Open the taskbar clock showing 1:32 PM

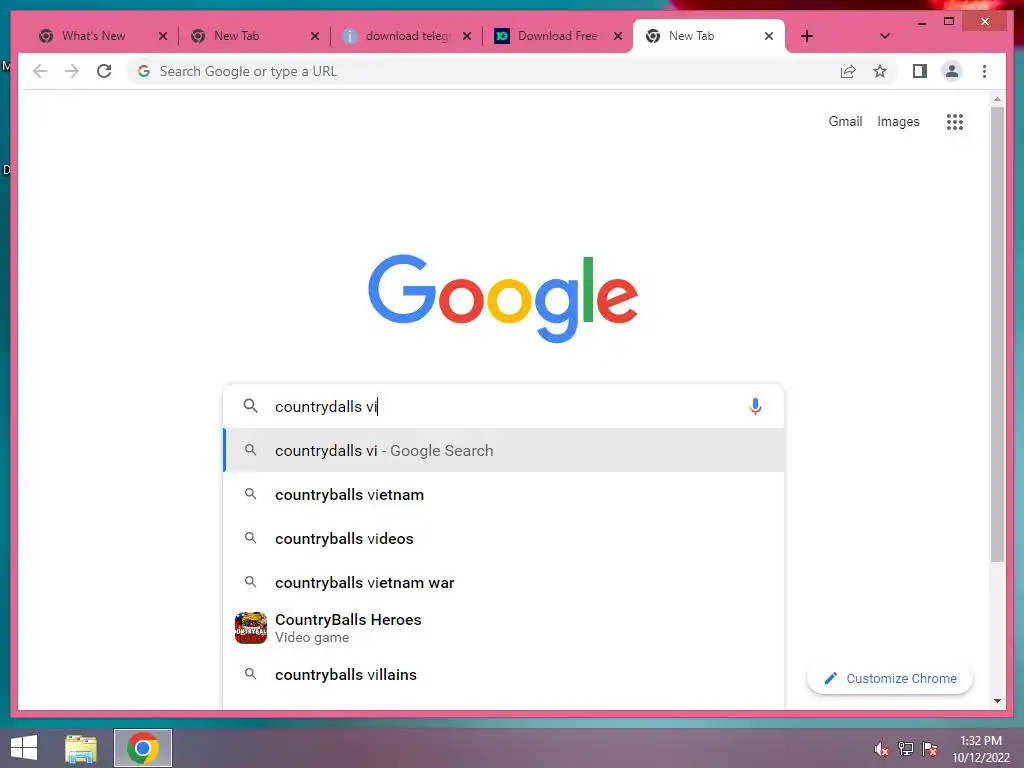(980, 749)
